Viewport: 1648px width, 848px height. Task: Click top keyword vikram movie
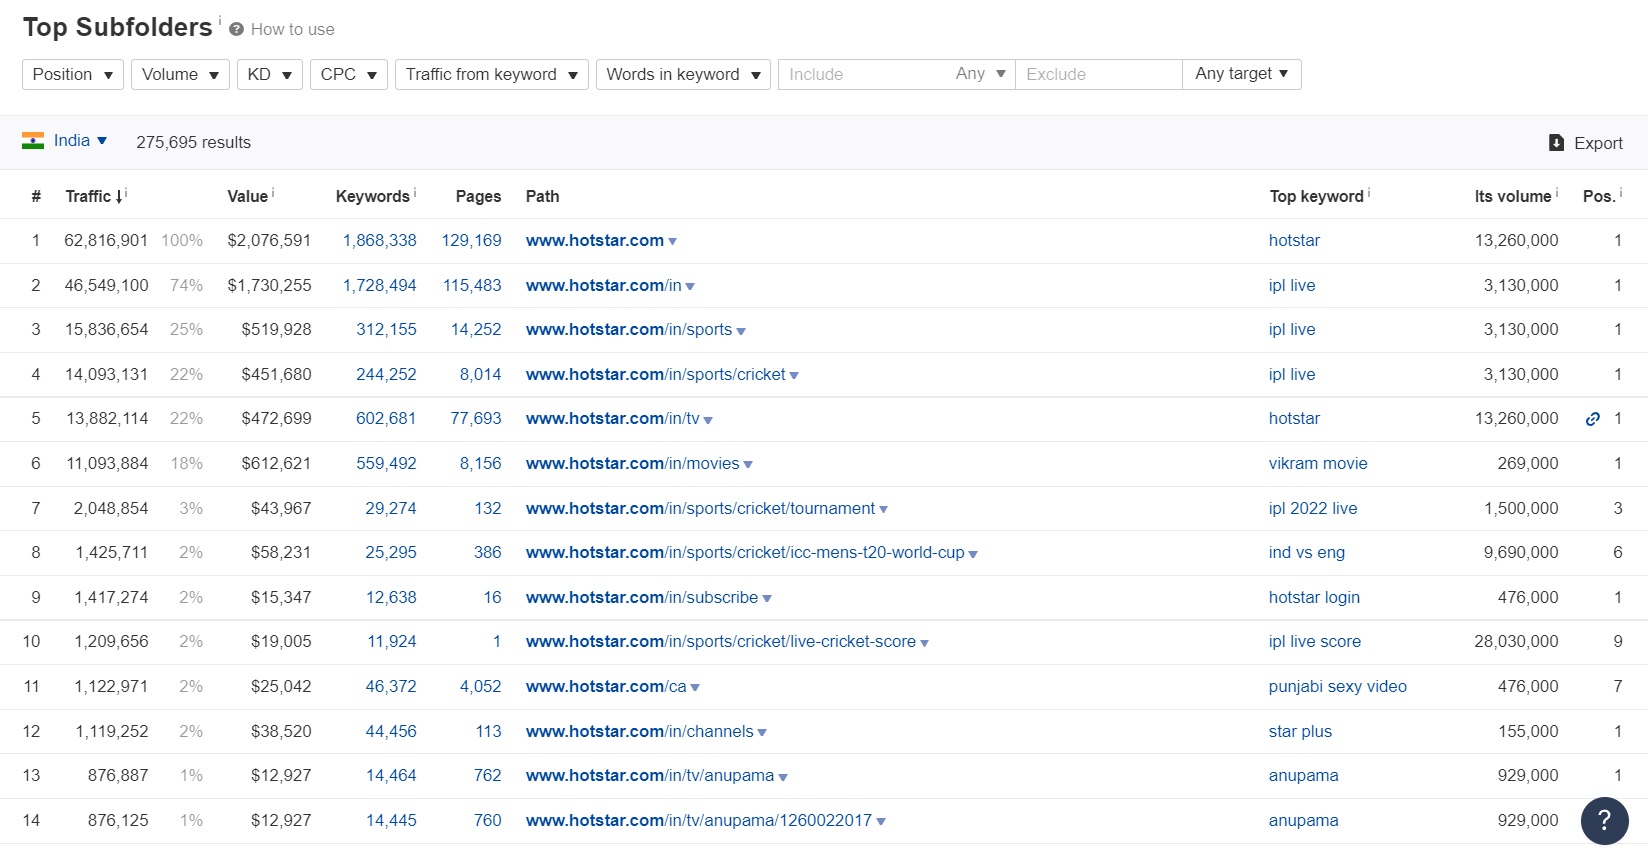(1318, 463)
